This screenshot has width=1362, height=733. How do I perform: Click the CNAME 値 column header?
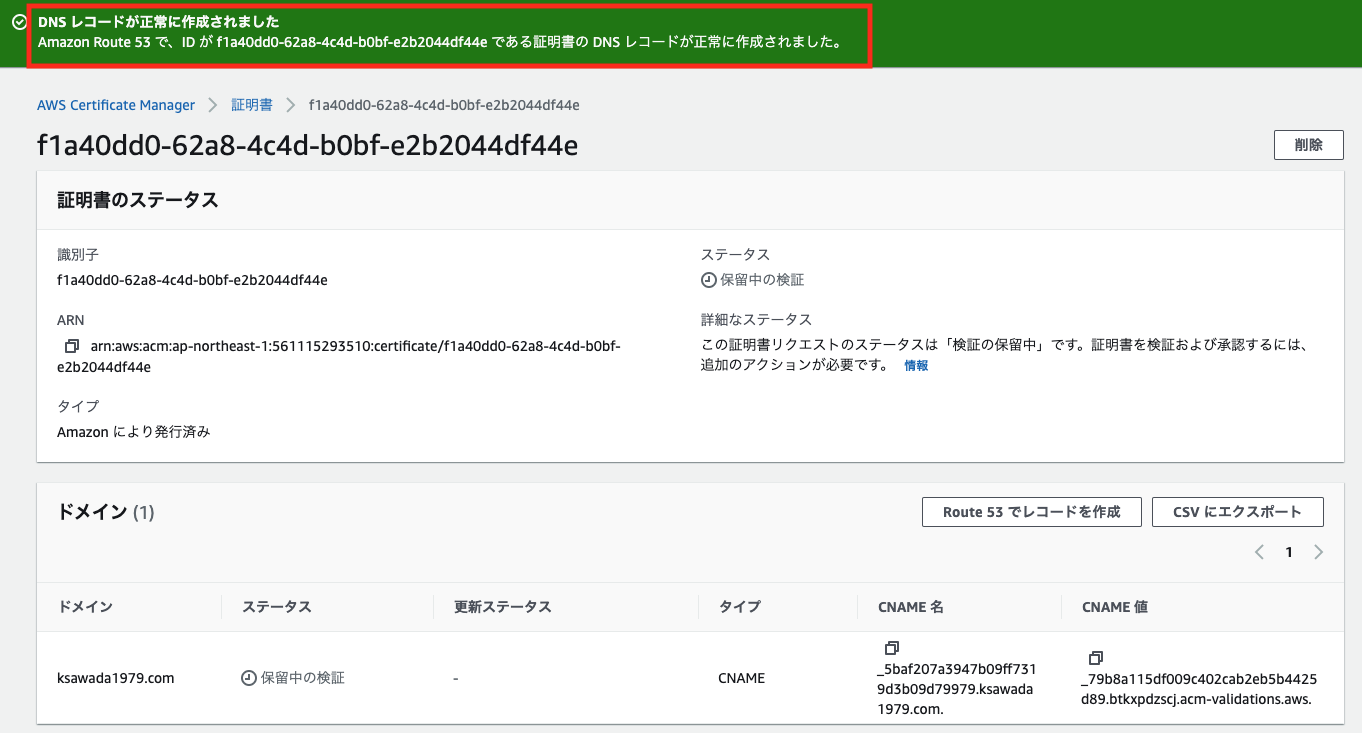[x=1115, y=607]
